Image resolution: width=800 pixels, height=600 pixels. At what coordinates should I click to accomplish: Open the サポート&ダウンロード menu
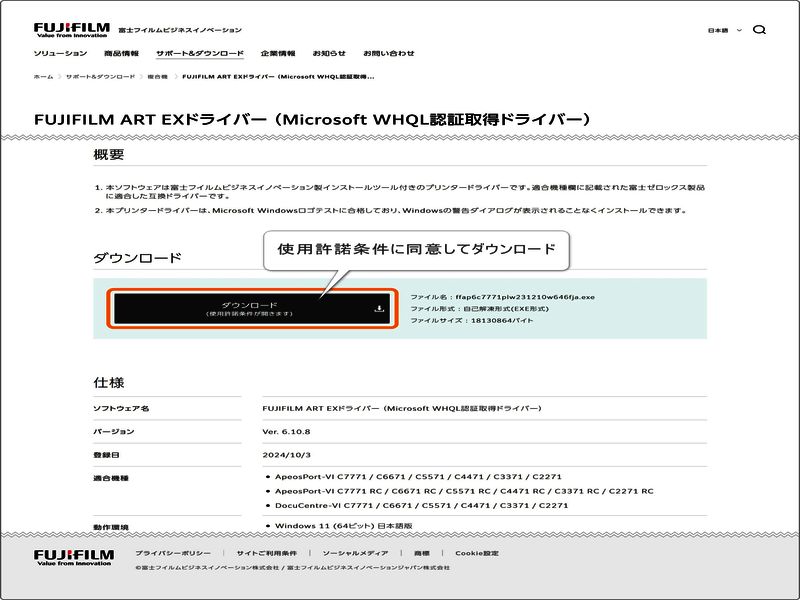click(x=199, y=53)
